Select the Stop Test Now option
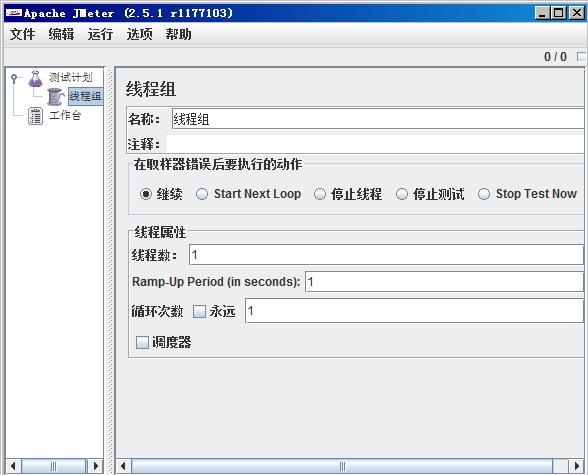The width and height of the screenshot is (588, 475). 484,194
